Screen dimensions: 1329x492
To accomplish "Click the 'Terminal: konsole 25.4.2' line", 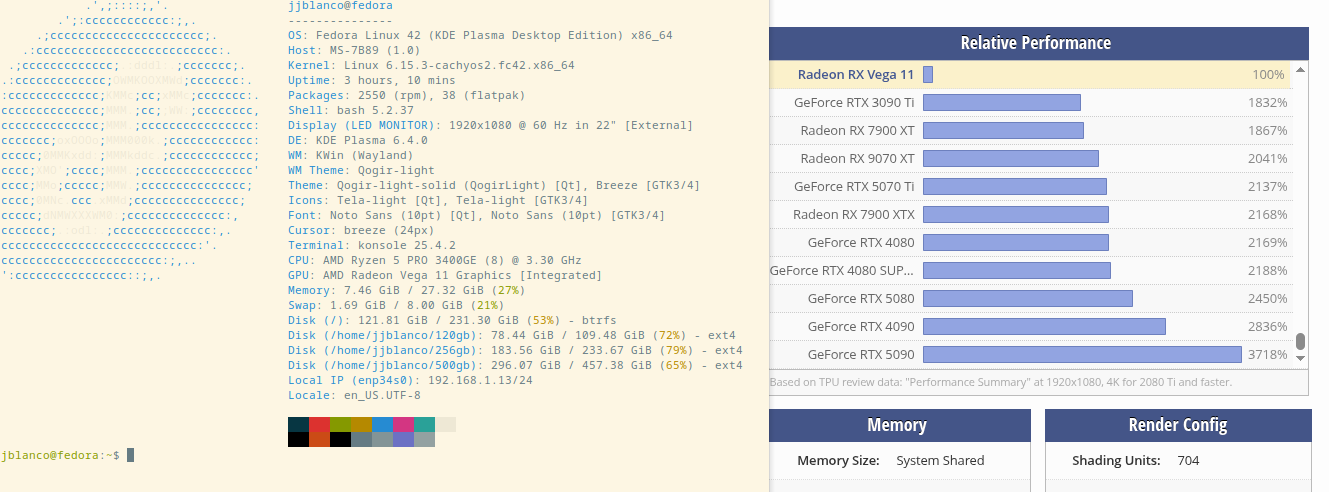I will tap(372, 245).
